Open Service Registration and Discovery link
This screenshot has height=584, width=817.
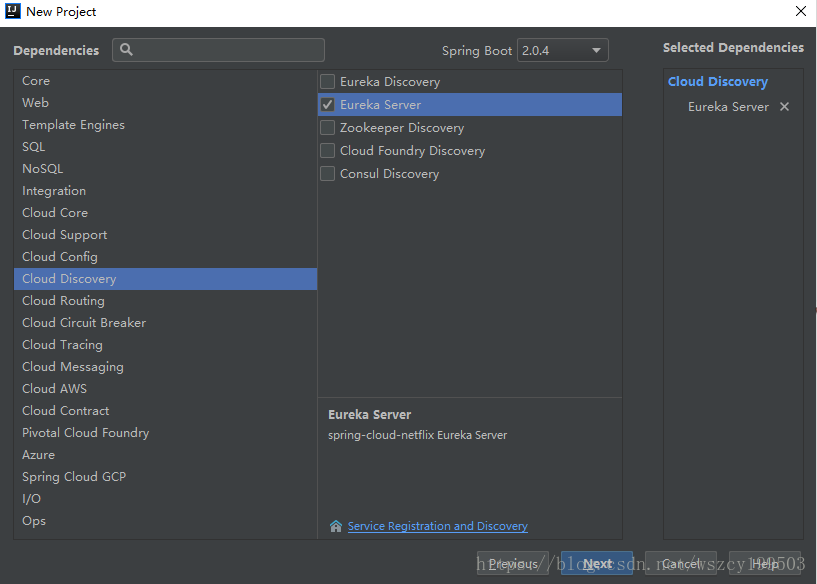(438, 526)
